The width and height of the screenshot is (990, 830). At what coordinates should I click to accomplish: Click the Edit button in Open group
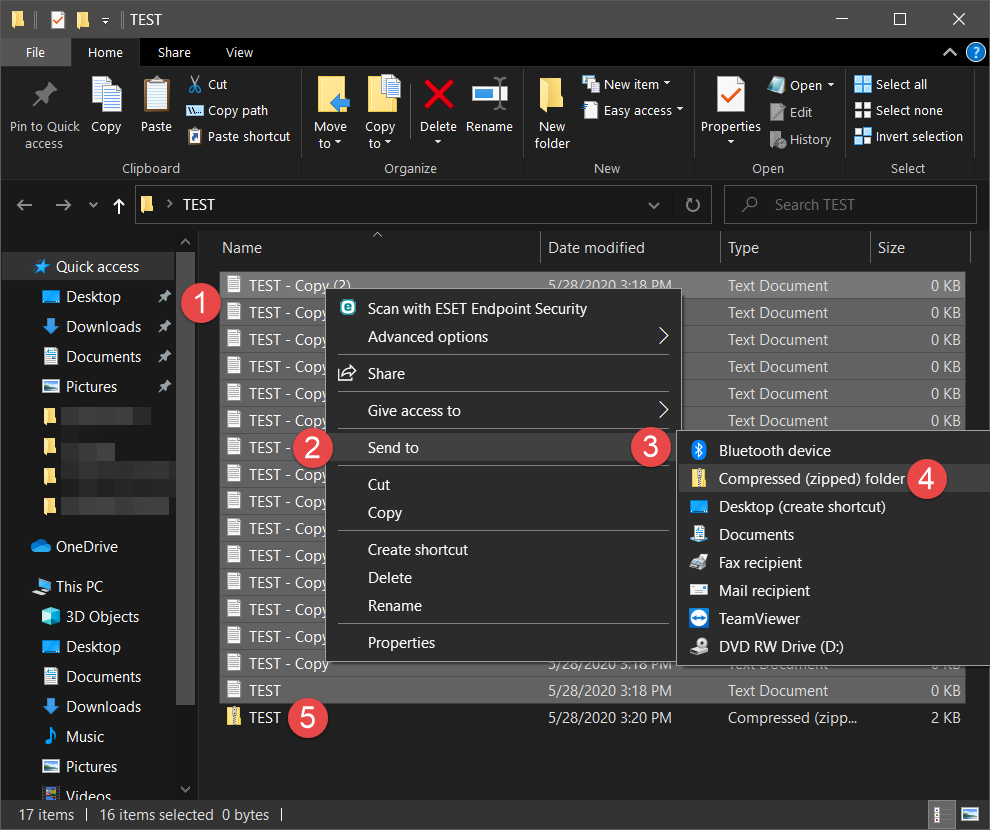[791, 112]
